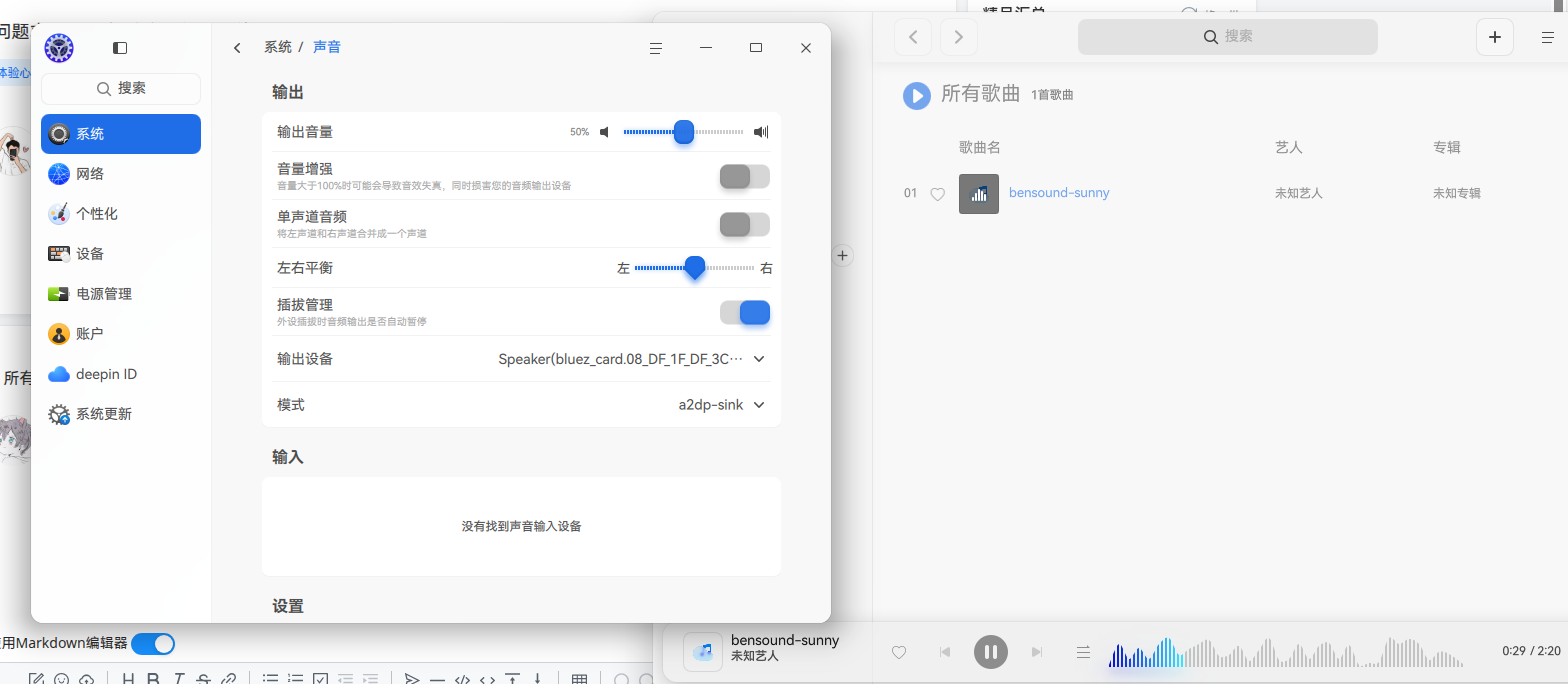This screenshot has height=684, width=1568.
Task: Pause the playing song
Action: [990, 652]
